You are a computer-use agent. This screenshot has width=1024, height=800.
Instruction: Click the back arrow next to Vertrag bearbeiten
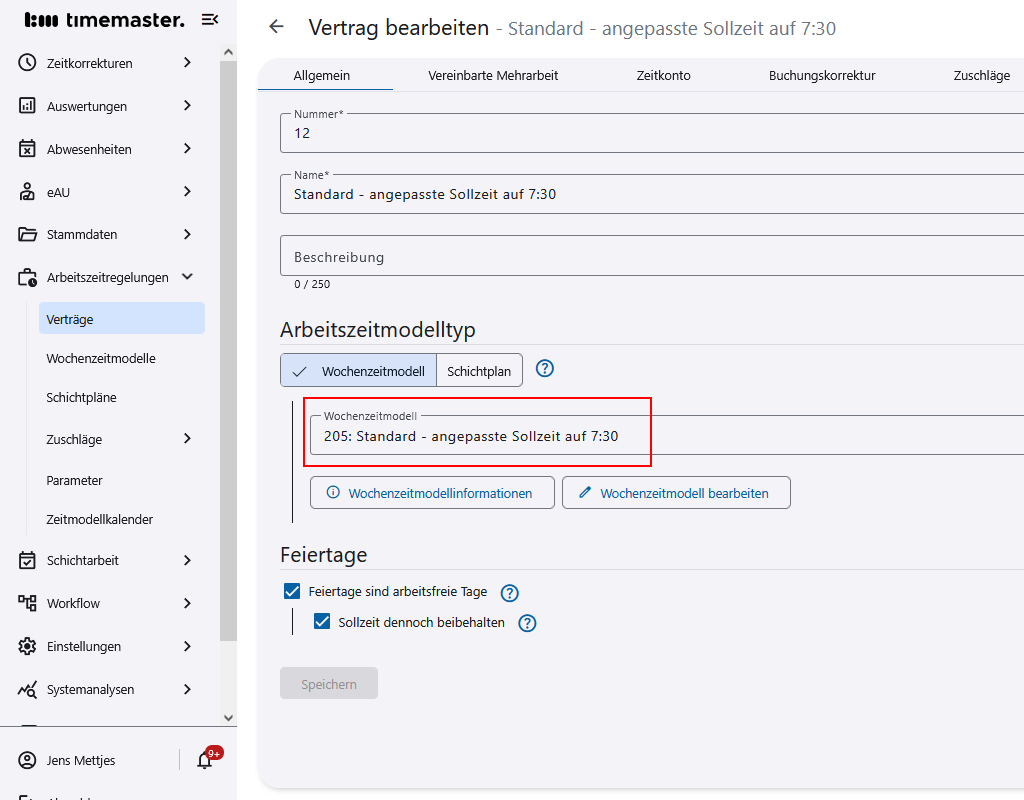pos(277,27)
